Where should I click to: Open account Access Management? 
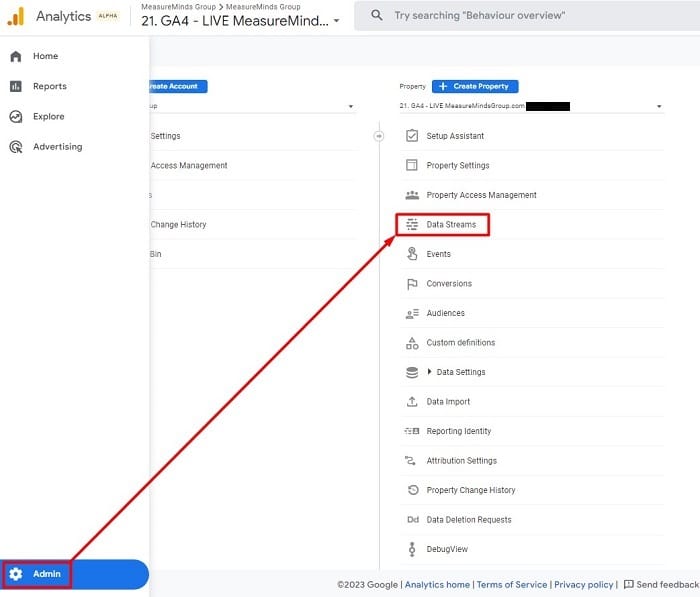(x=189, y=166)
